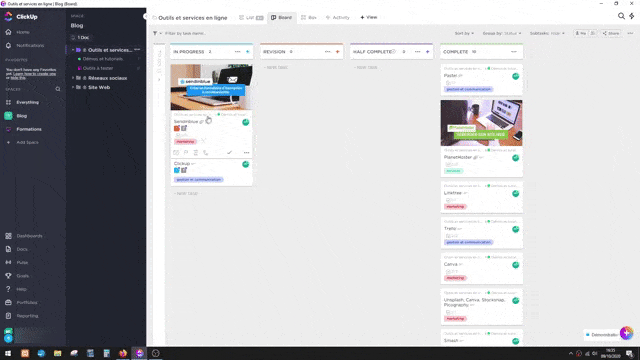
Task: Open the Group by Status dropdown
Action: click(x=502, y=33)
